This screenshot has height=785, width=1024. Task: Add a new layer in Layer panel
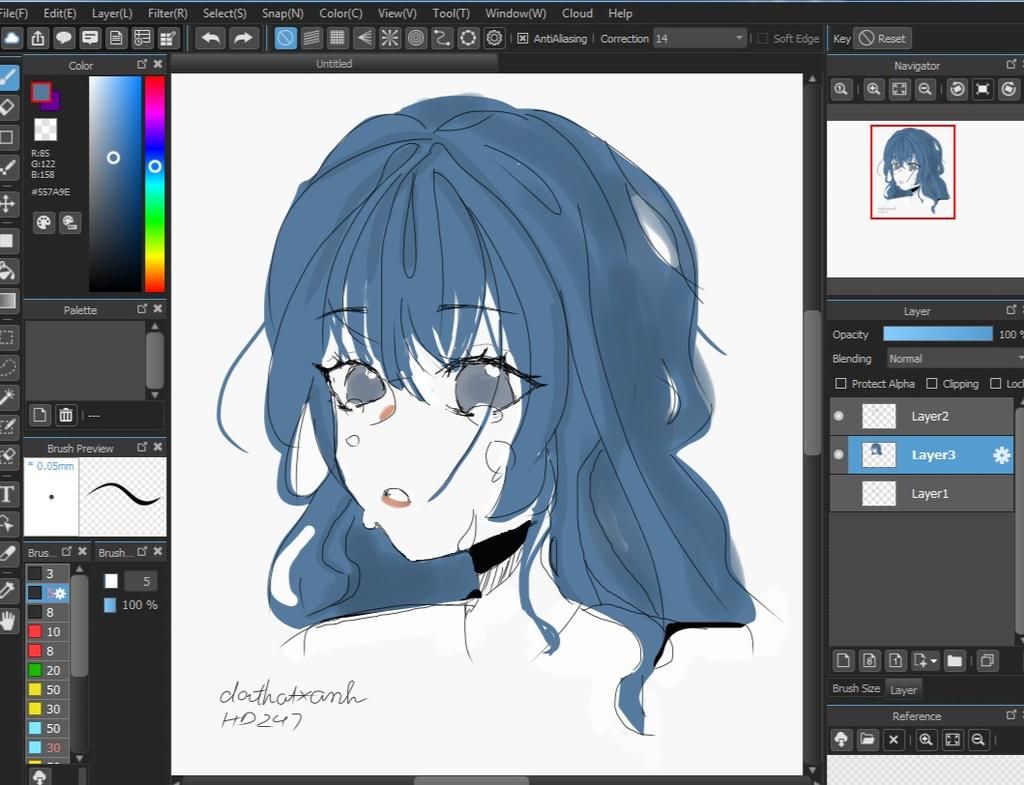[x=843, y=661]
